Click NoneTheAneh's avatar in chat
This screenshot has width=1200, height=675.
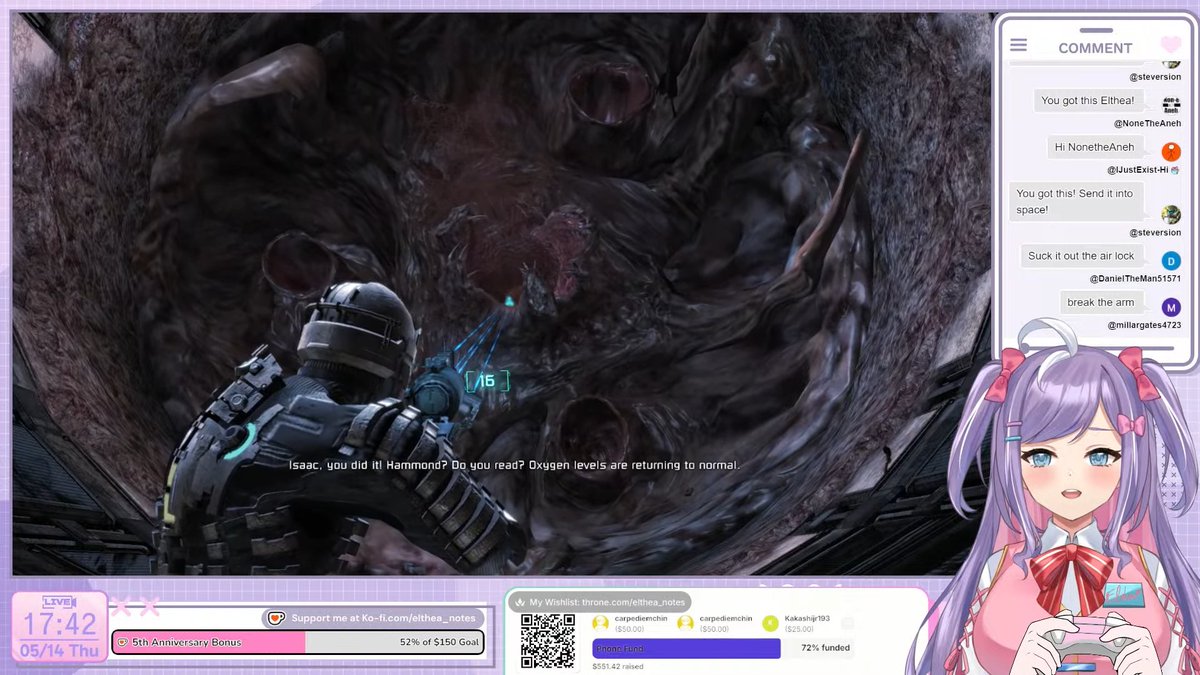coord(1171,104)
